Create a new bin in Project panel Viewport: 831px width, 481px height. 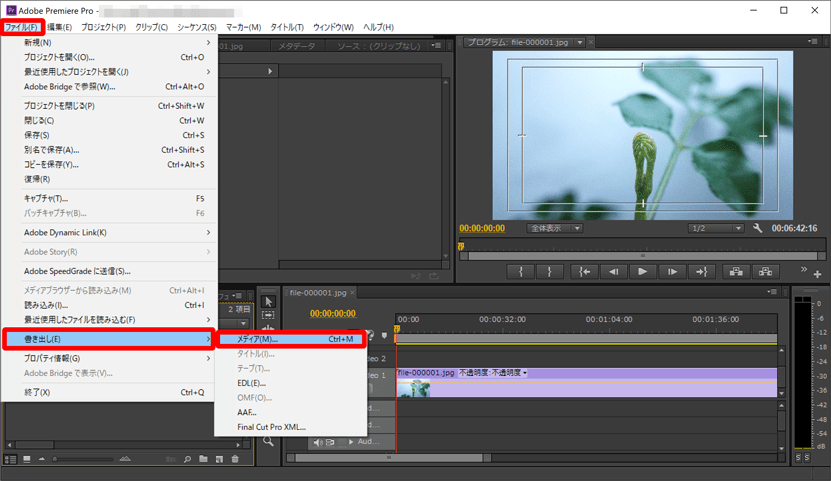(x=203, y=459)
